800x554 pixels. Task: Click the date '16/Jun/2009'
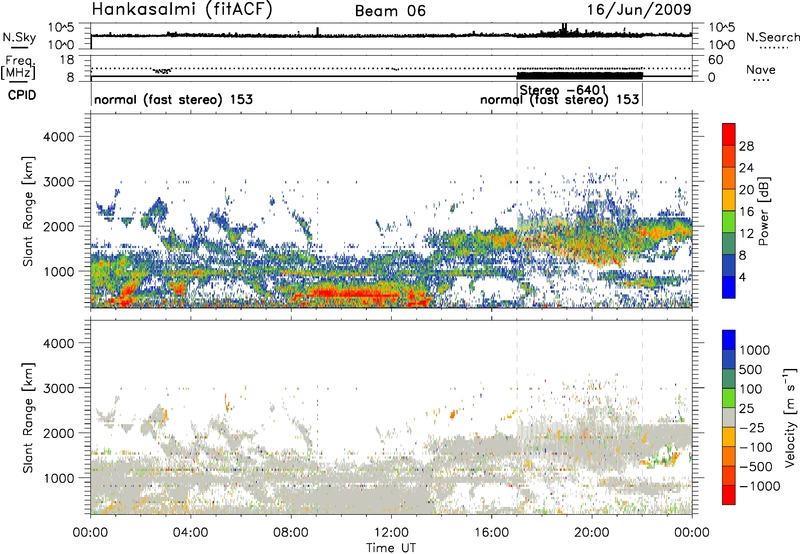tap(639, 9)
